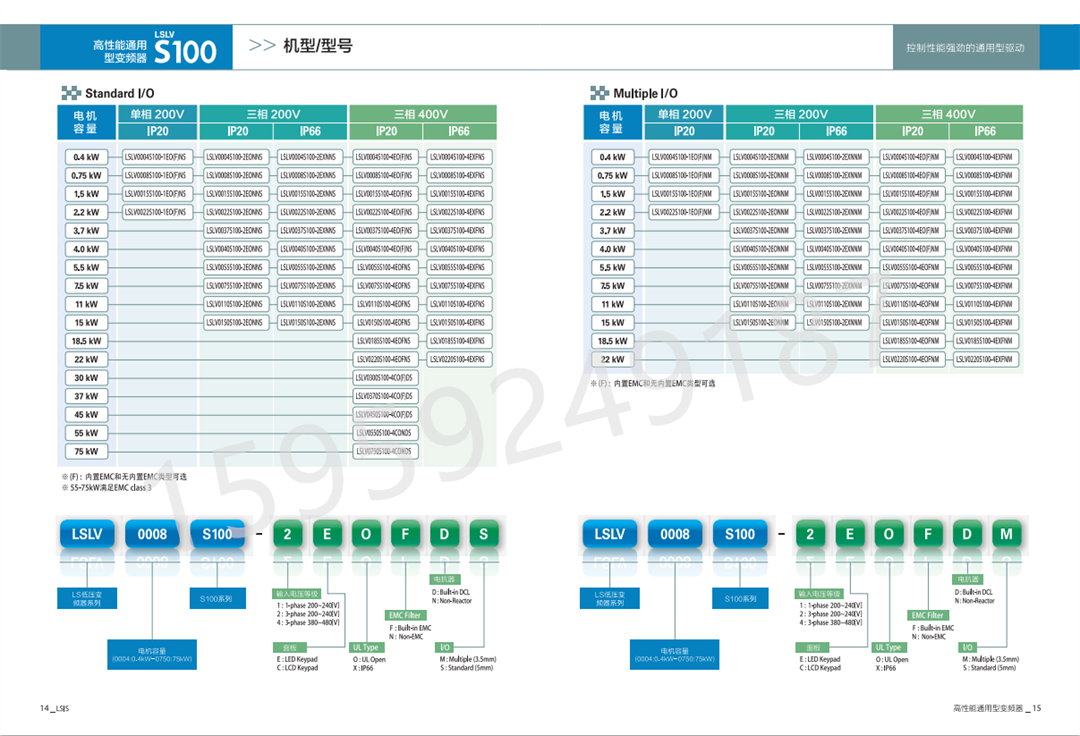
Task: Click UL Type label under Multiple I/O
Action: click(889, 647)
